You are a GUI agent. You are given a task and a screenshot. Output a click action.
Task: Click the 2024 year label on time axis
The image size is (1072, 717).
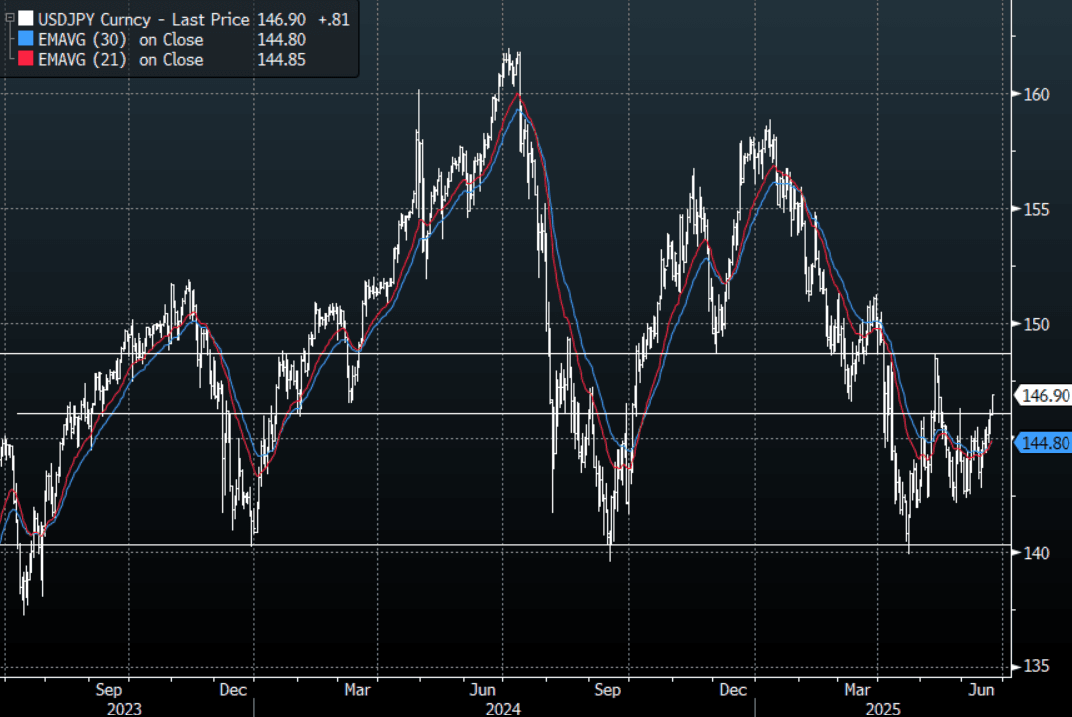(502, 708)
